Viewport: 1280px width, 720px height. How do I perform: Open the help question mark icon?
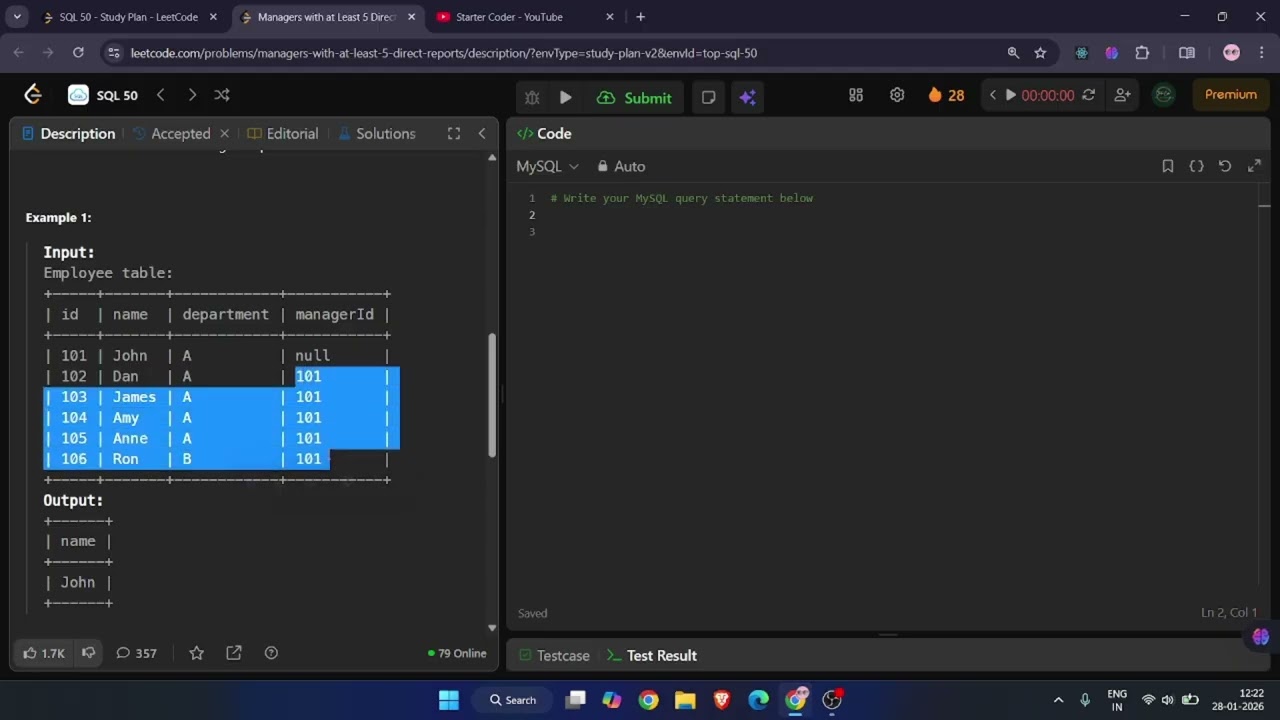tap(271, 653)
